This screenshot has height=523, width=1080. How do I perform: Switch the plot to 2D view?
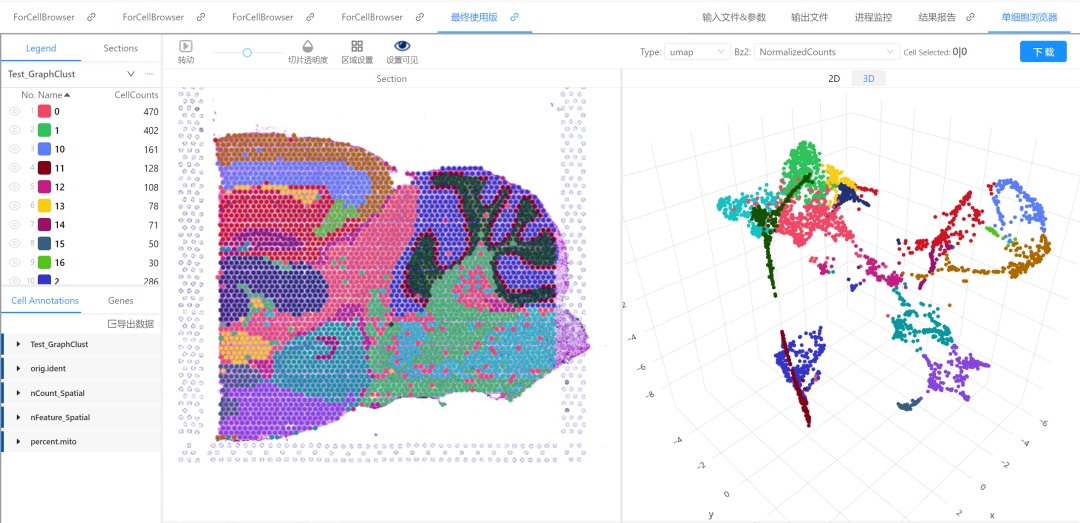[x=834, y=79]
